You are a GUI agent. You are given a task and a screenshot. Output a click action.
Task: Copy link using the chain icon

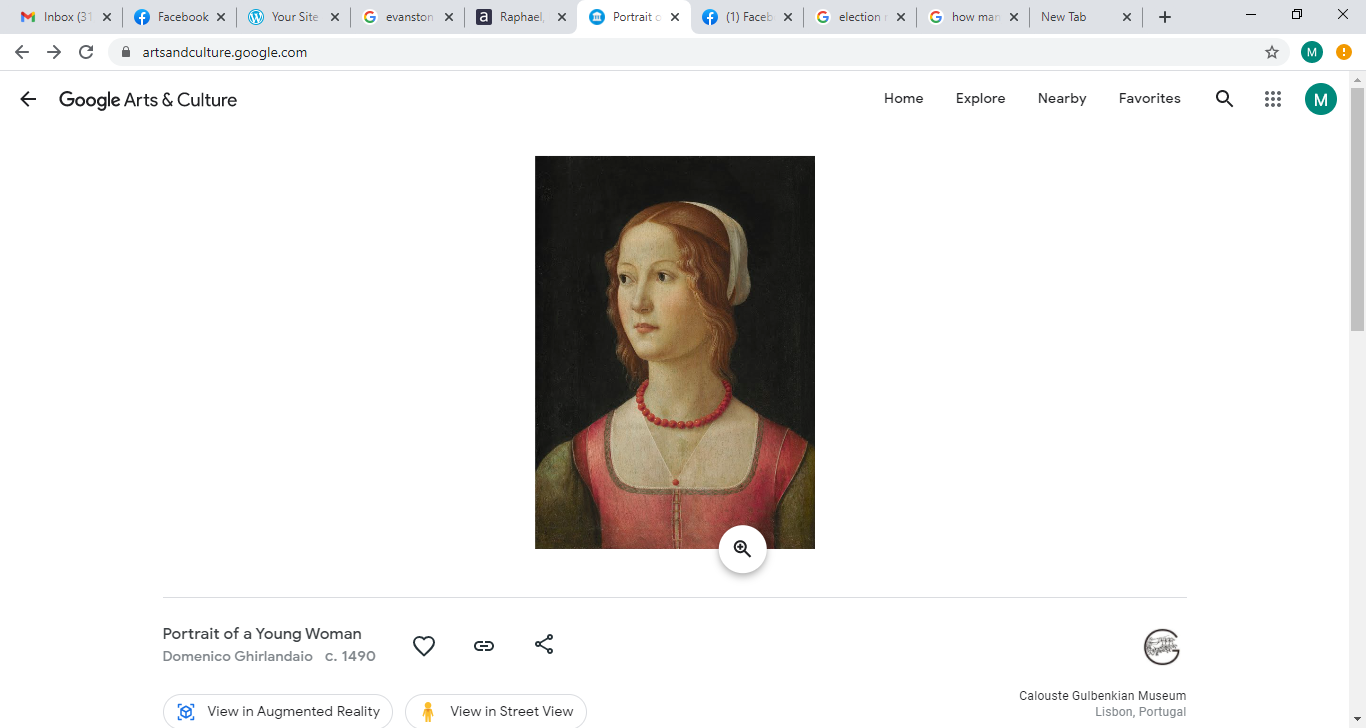(x=484, y=646)
